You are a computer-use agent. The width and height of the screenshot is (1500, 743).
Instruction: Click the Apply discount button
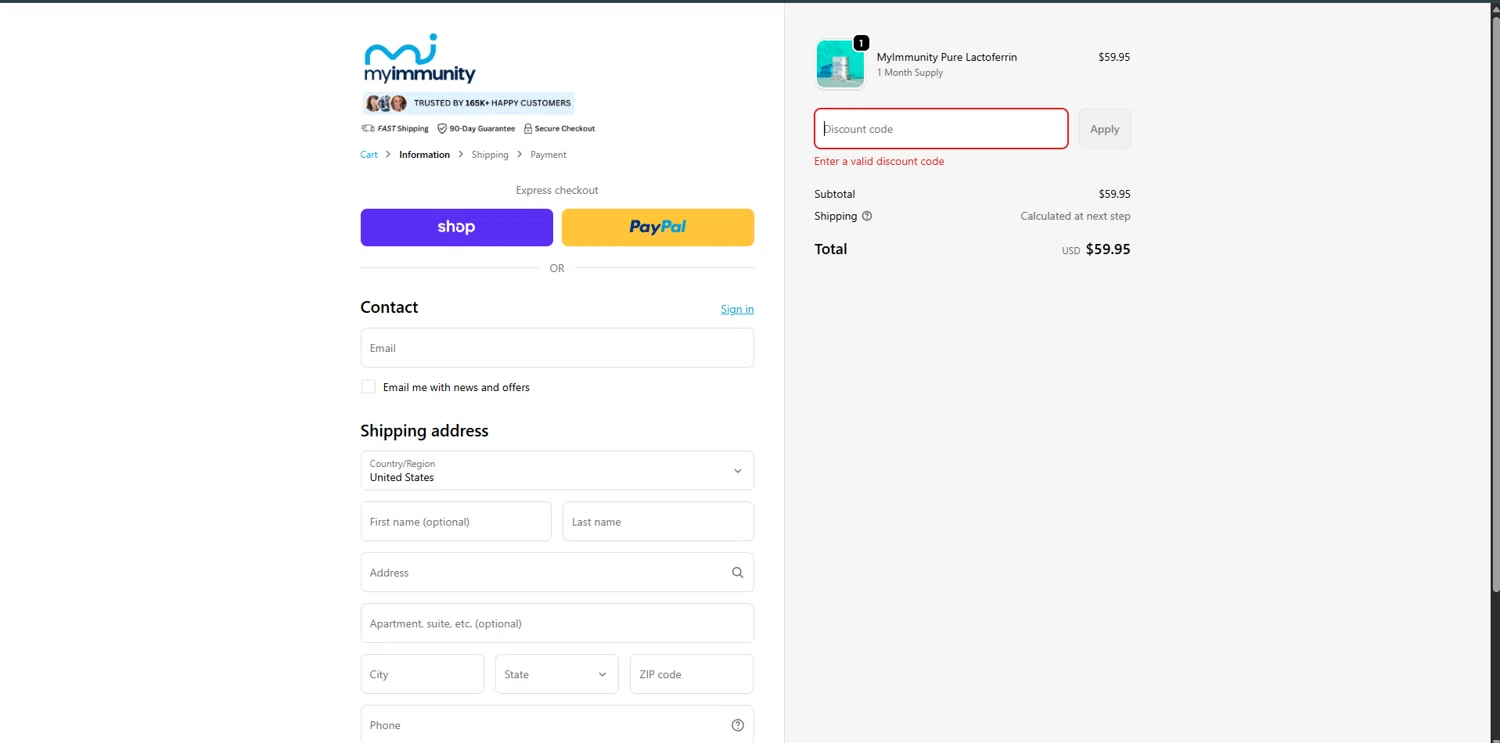1104,129
